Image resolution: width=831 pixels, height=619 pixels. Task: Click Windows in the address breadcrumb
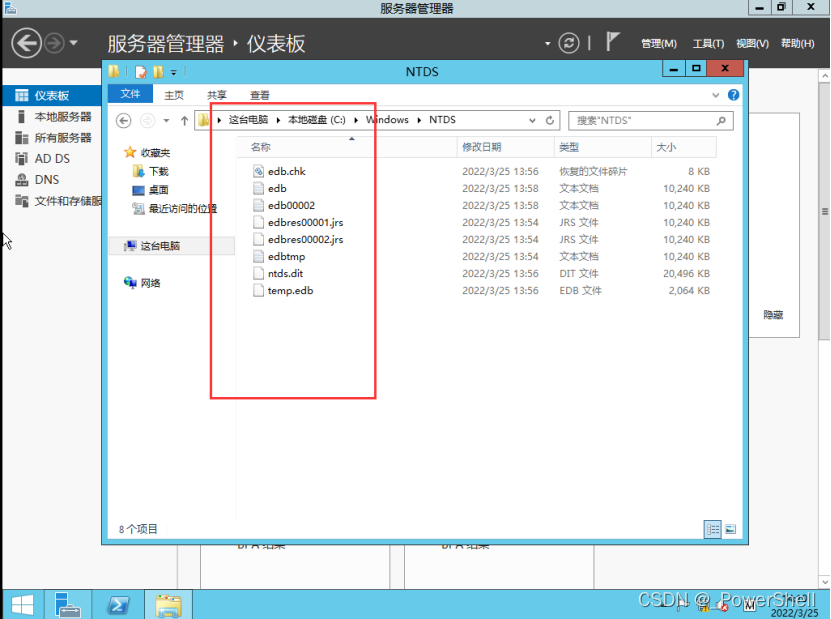point(387,120)
